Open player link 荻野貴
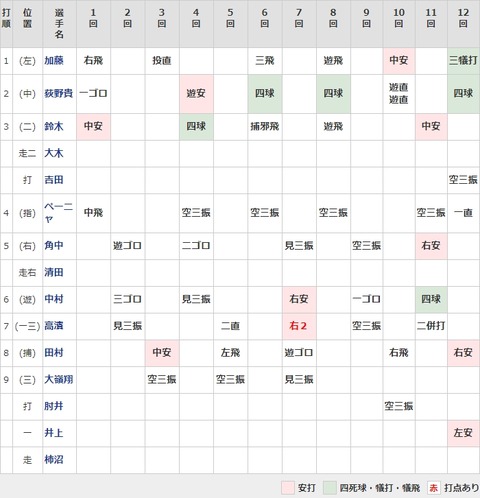Image resolution: width=480 pixels, height=498 pixels. coord(58,93)
